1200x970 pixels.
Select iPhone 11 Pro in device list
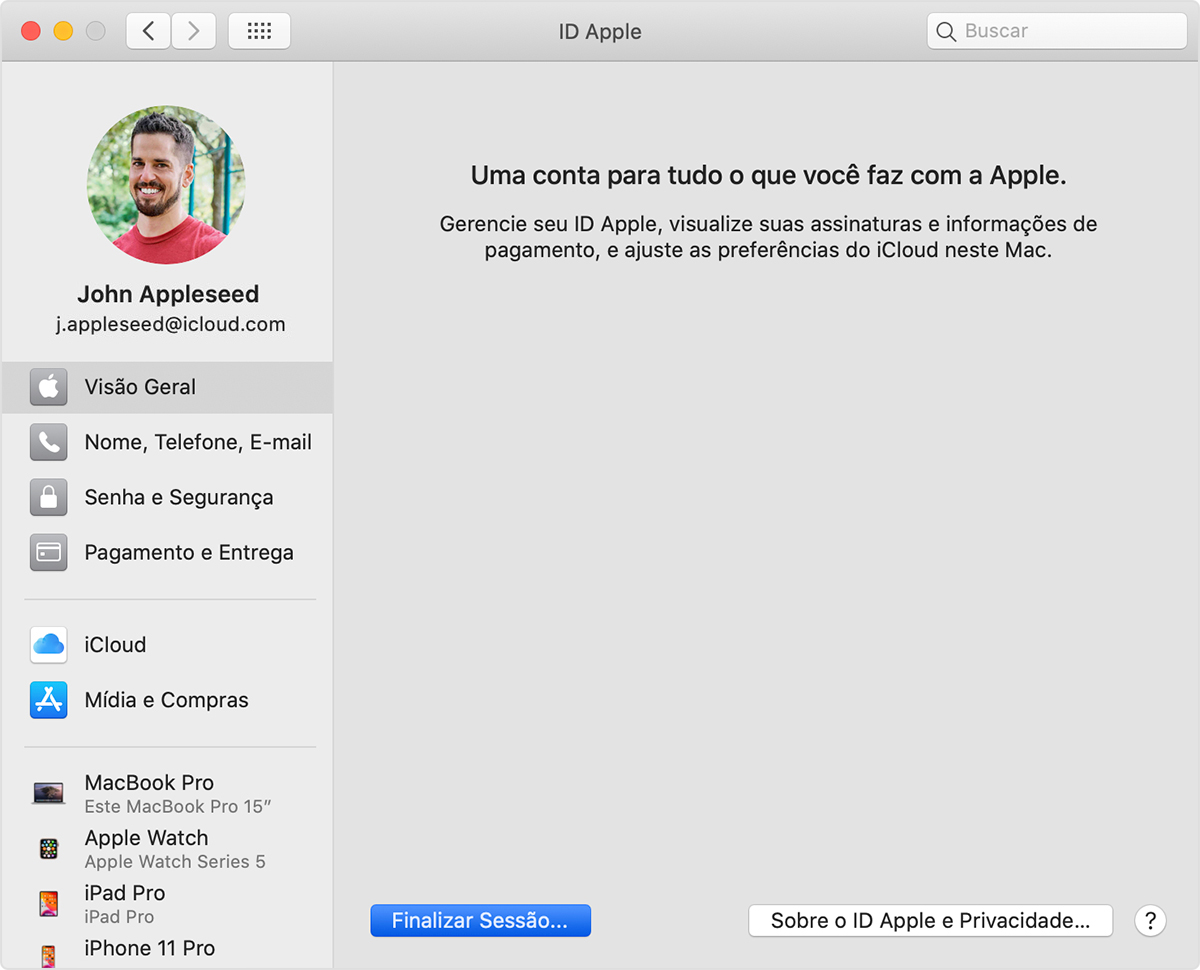click(149, 948)
